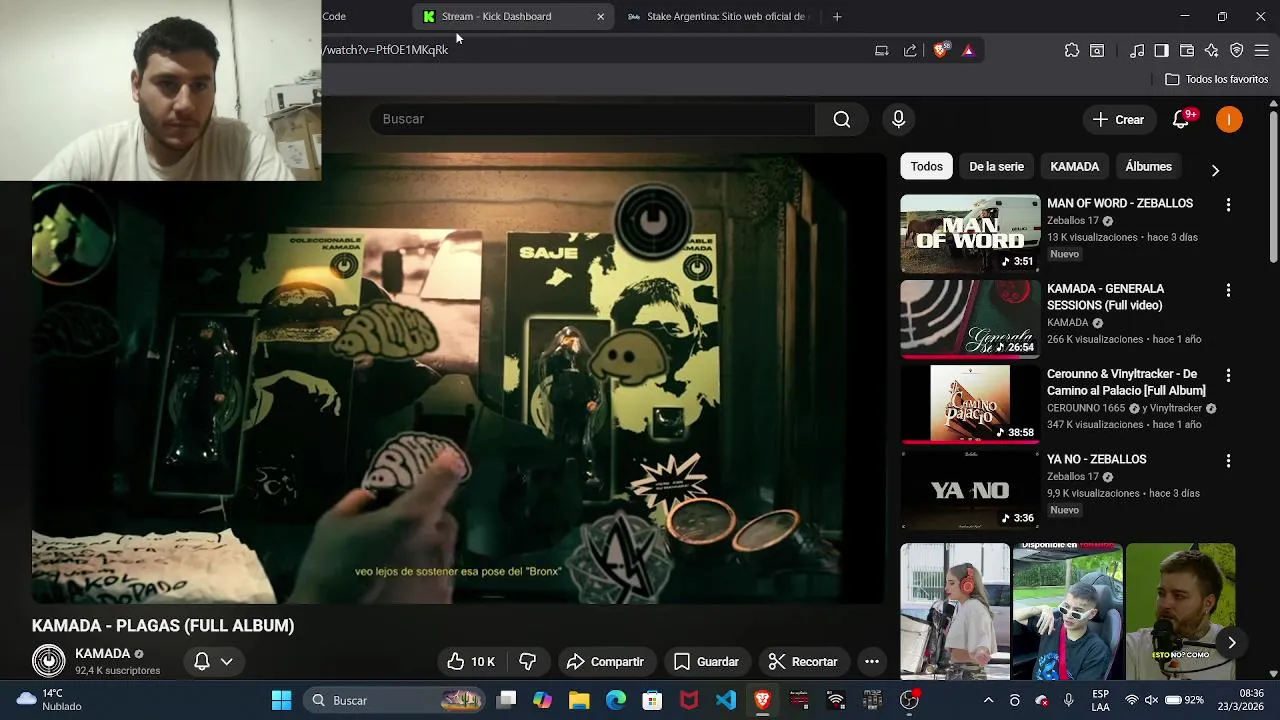The width and height of the screenshot is (1280, 720).
Task: Click the share page icon in address bar
Action: (x=910, y=50)
